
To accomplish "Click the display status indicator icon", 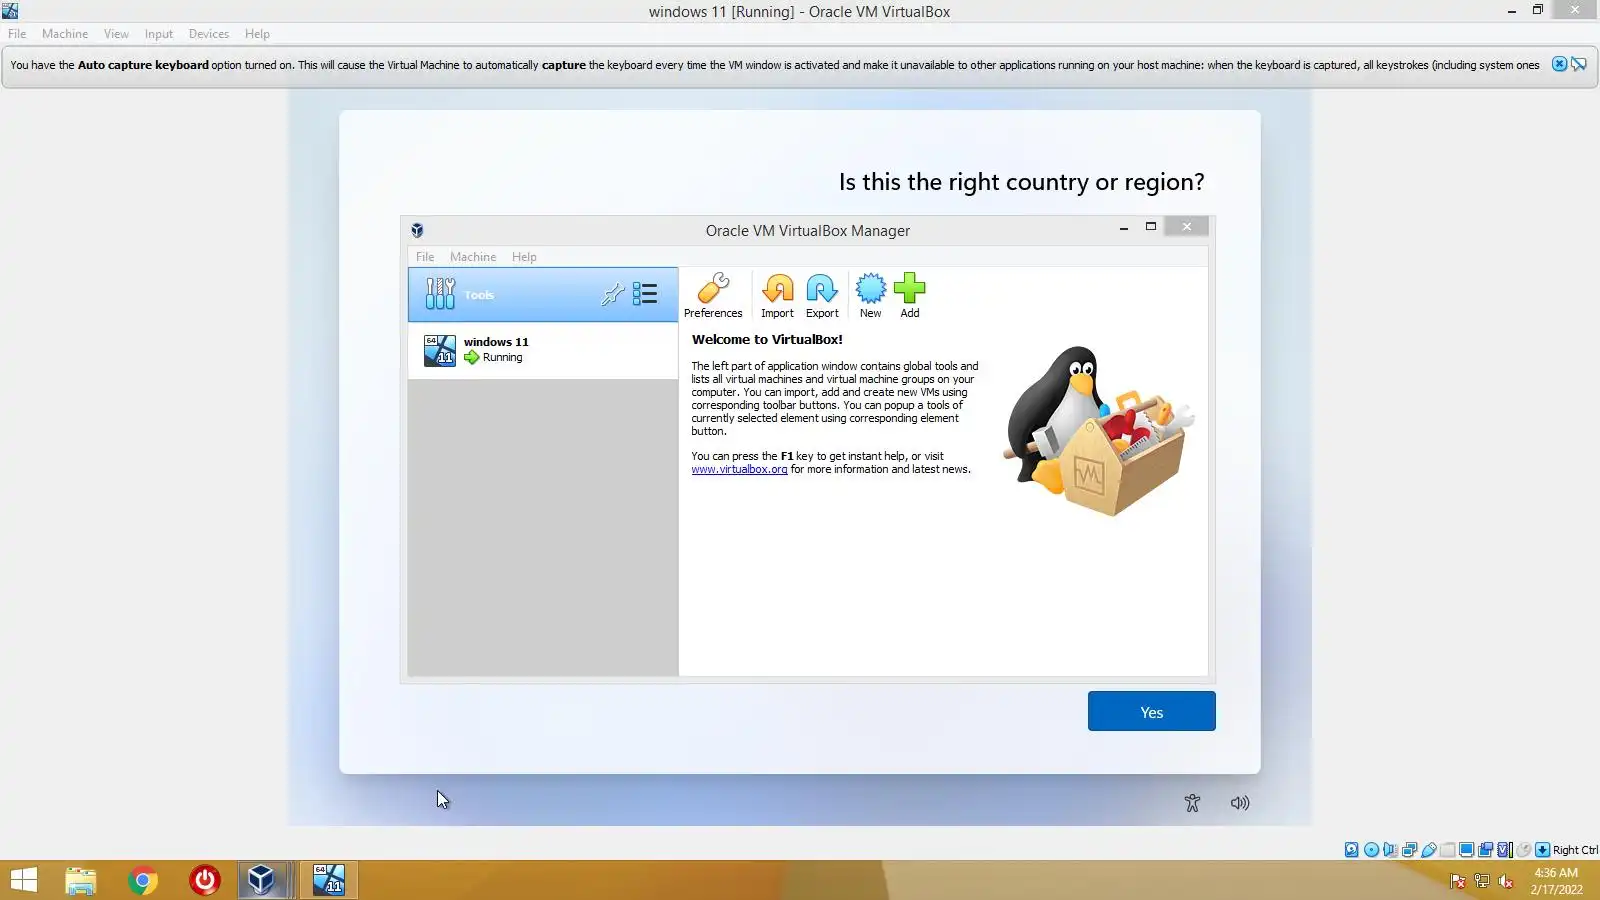I will point(1466,850).
